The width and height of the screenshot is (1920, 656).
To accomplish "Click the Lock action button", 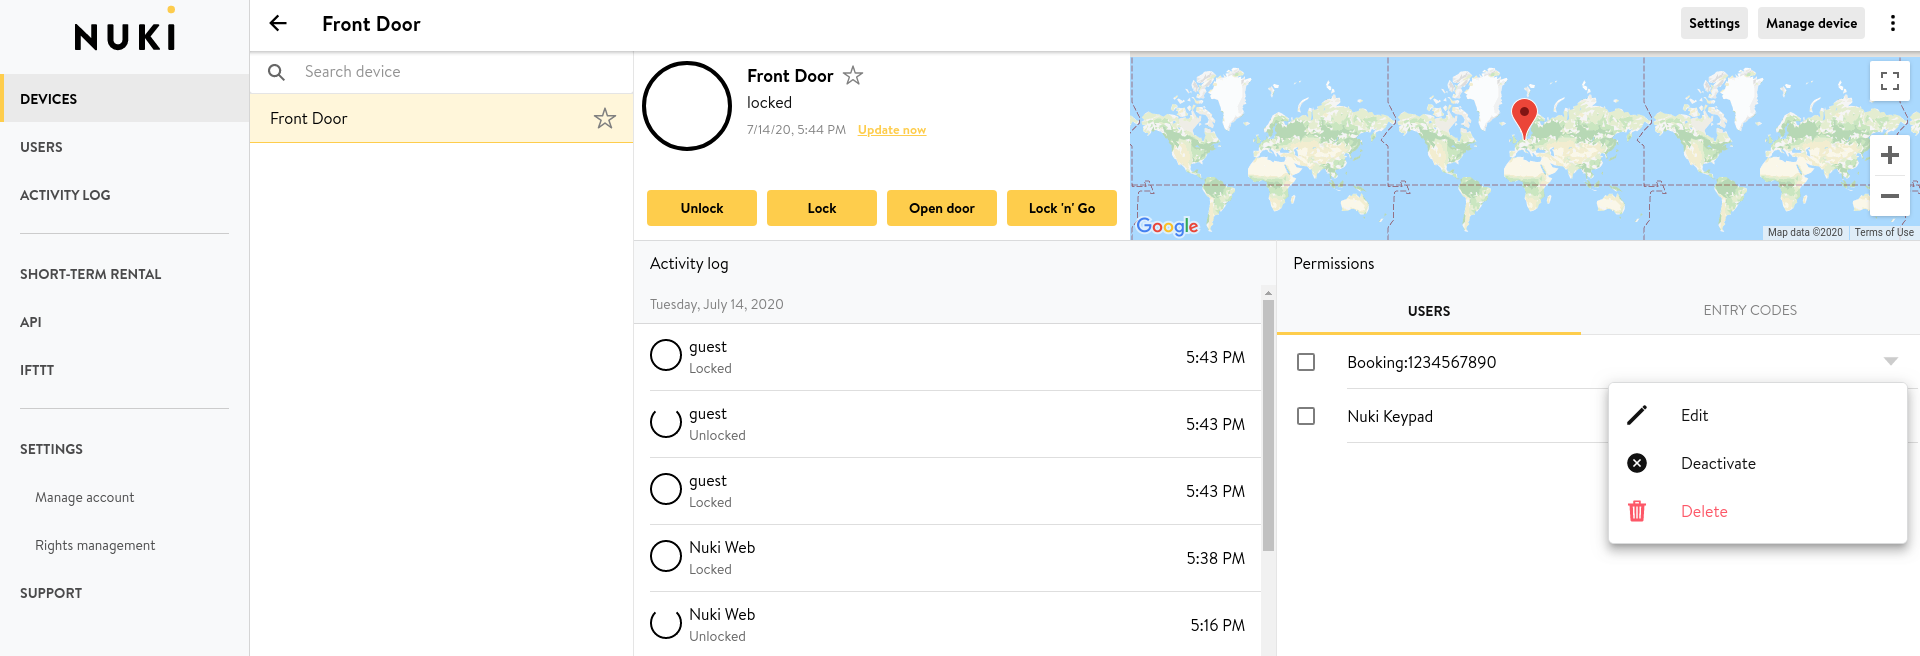I will click(x=822, y=208).
